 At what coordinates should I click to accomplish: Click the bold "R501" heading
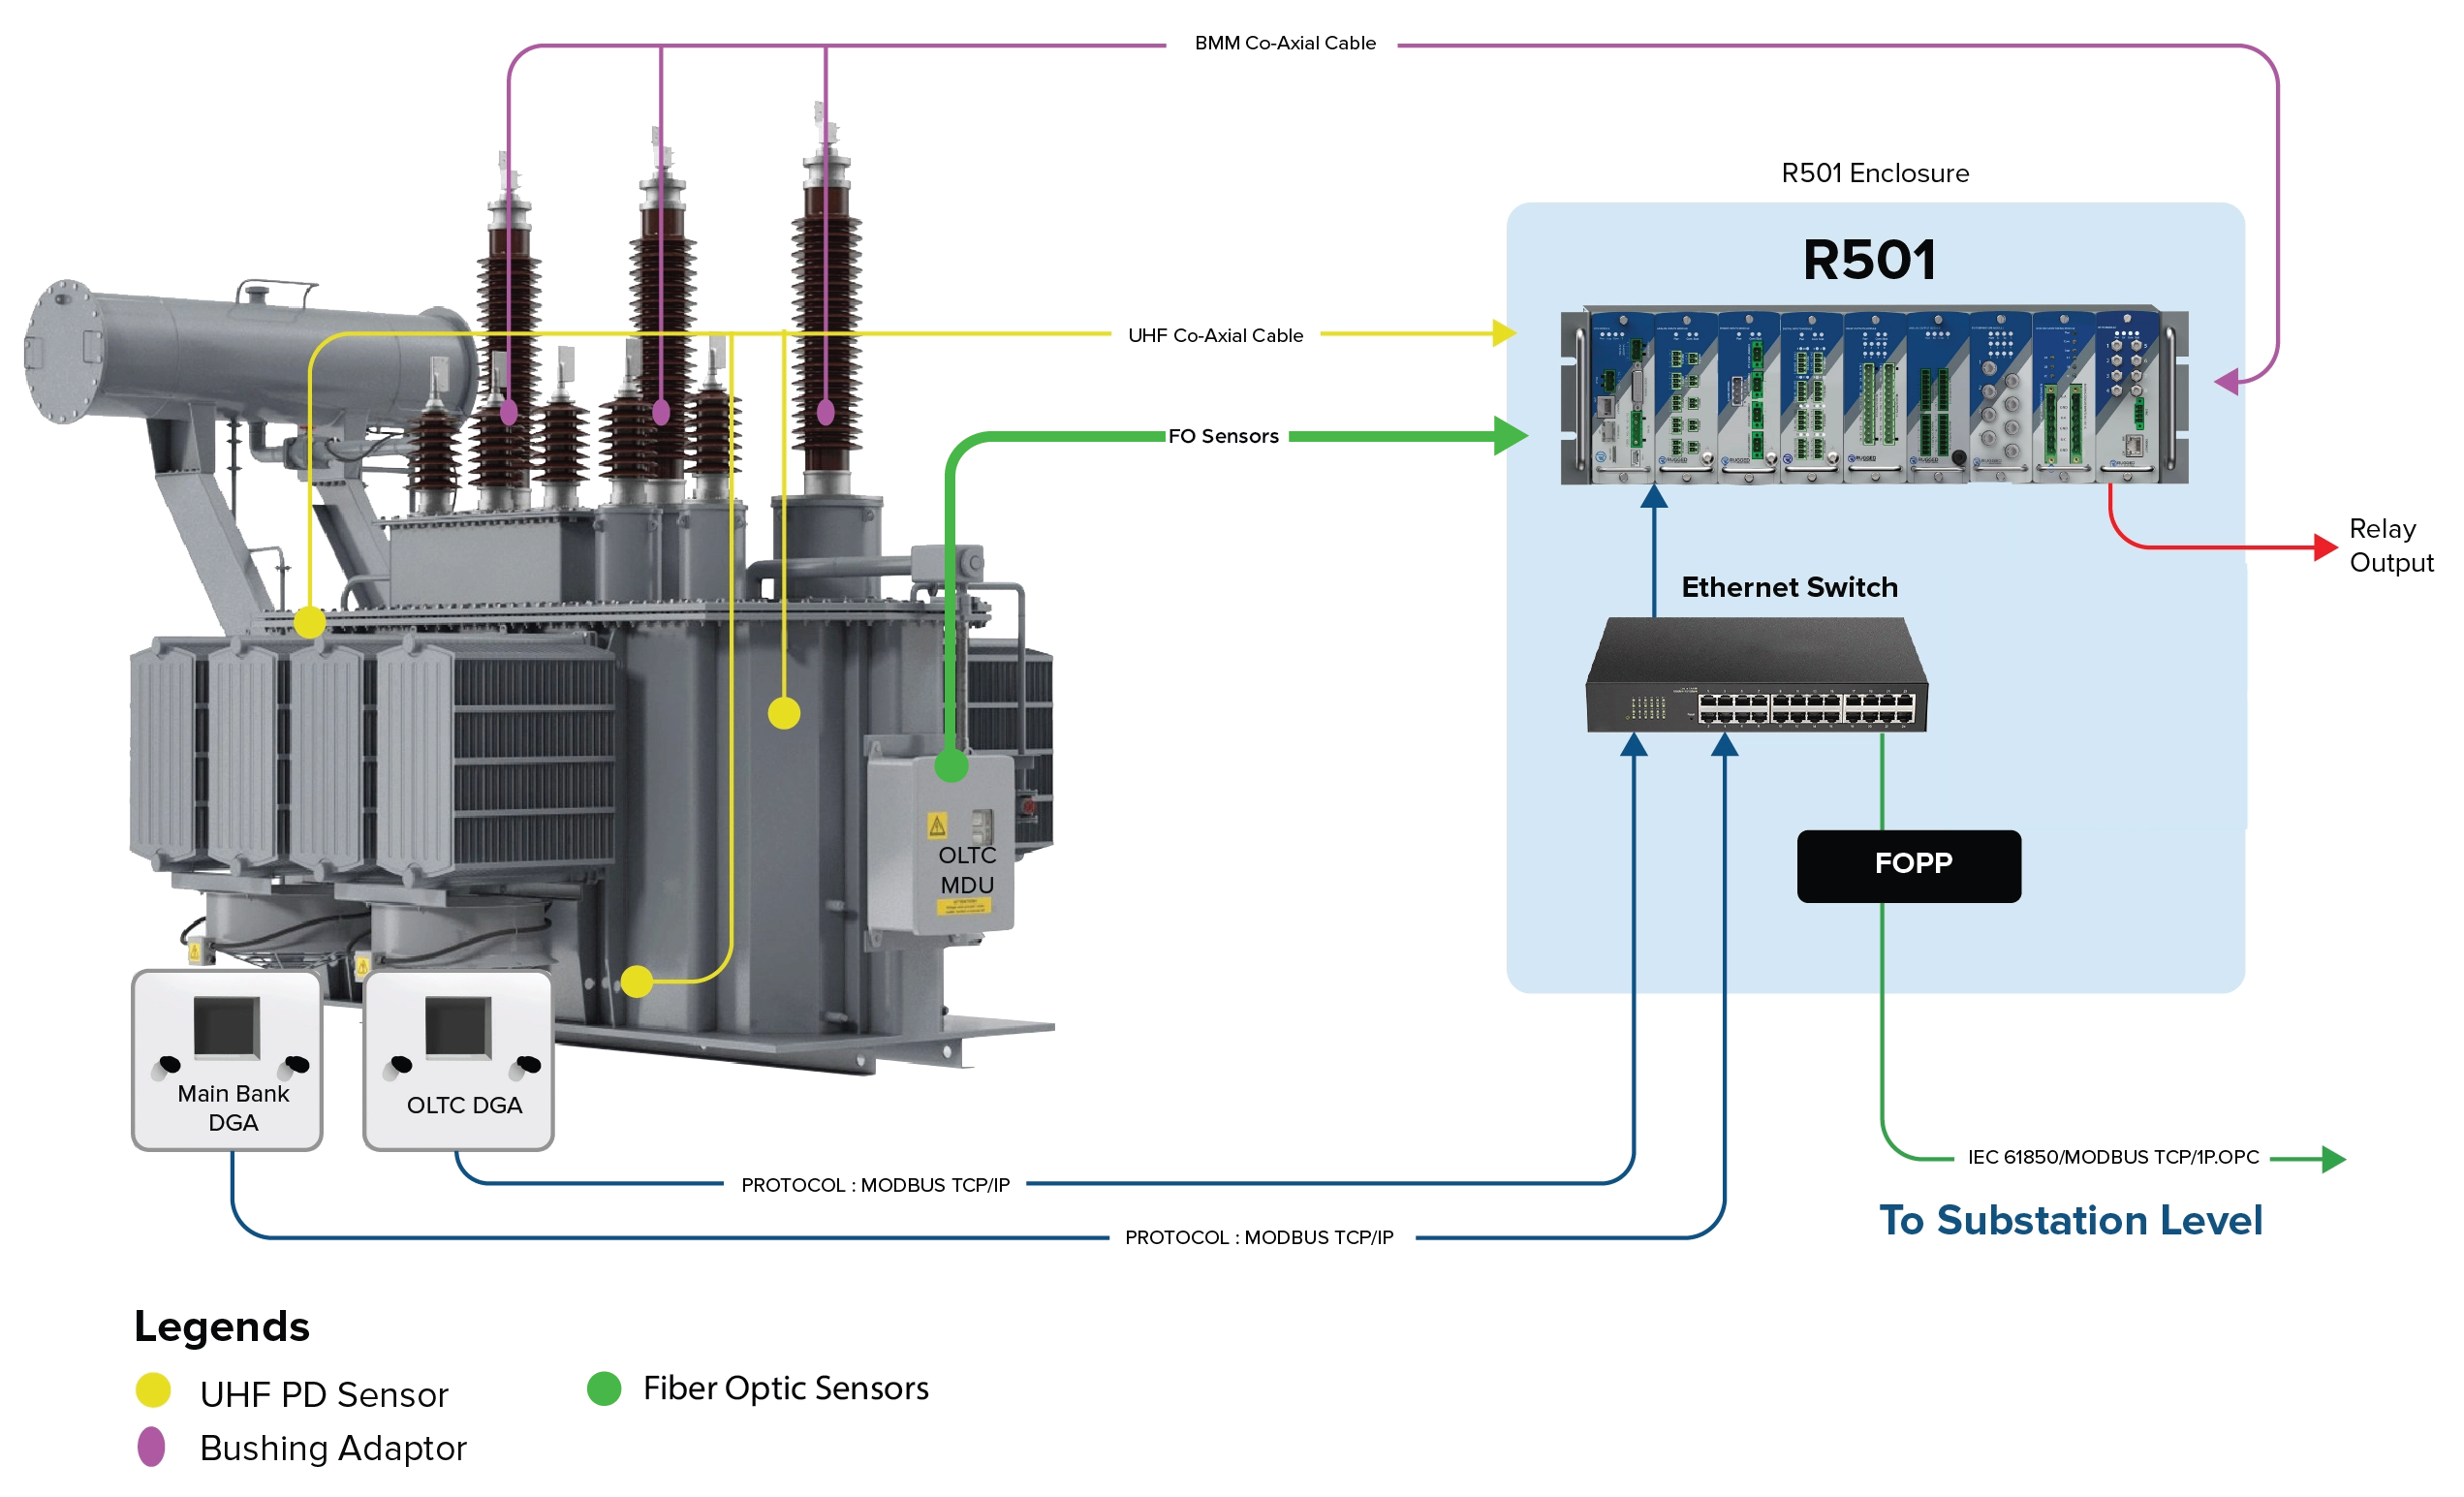point(1869,260)
